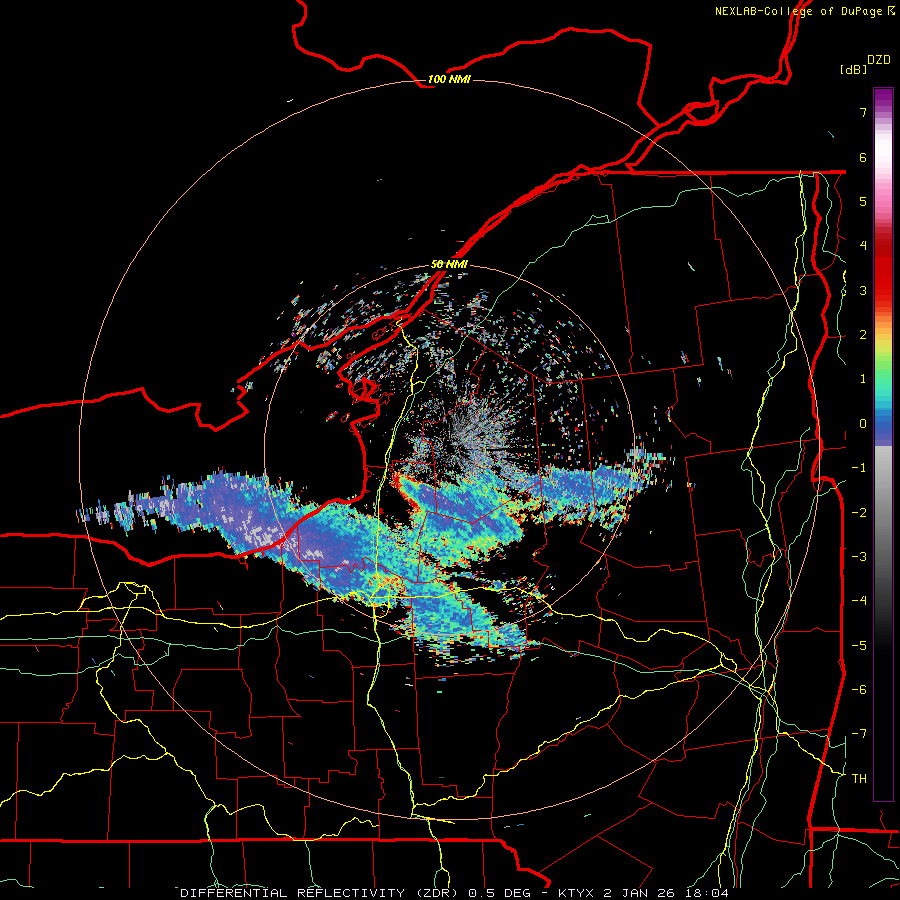
Task: Click the 50 NMI range ring label
Action: pos(449,264)
